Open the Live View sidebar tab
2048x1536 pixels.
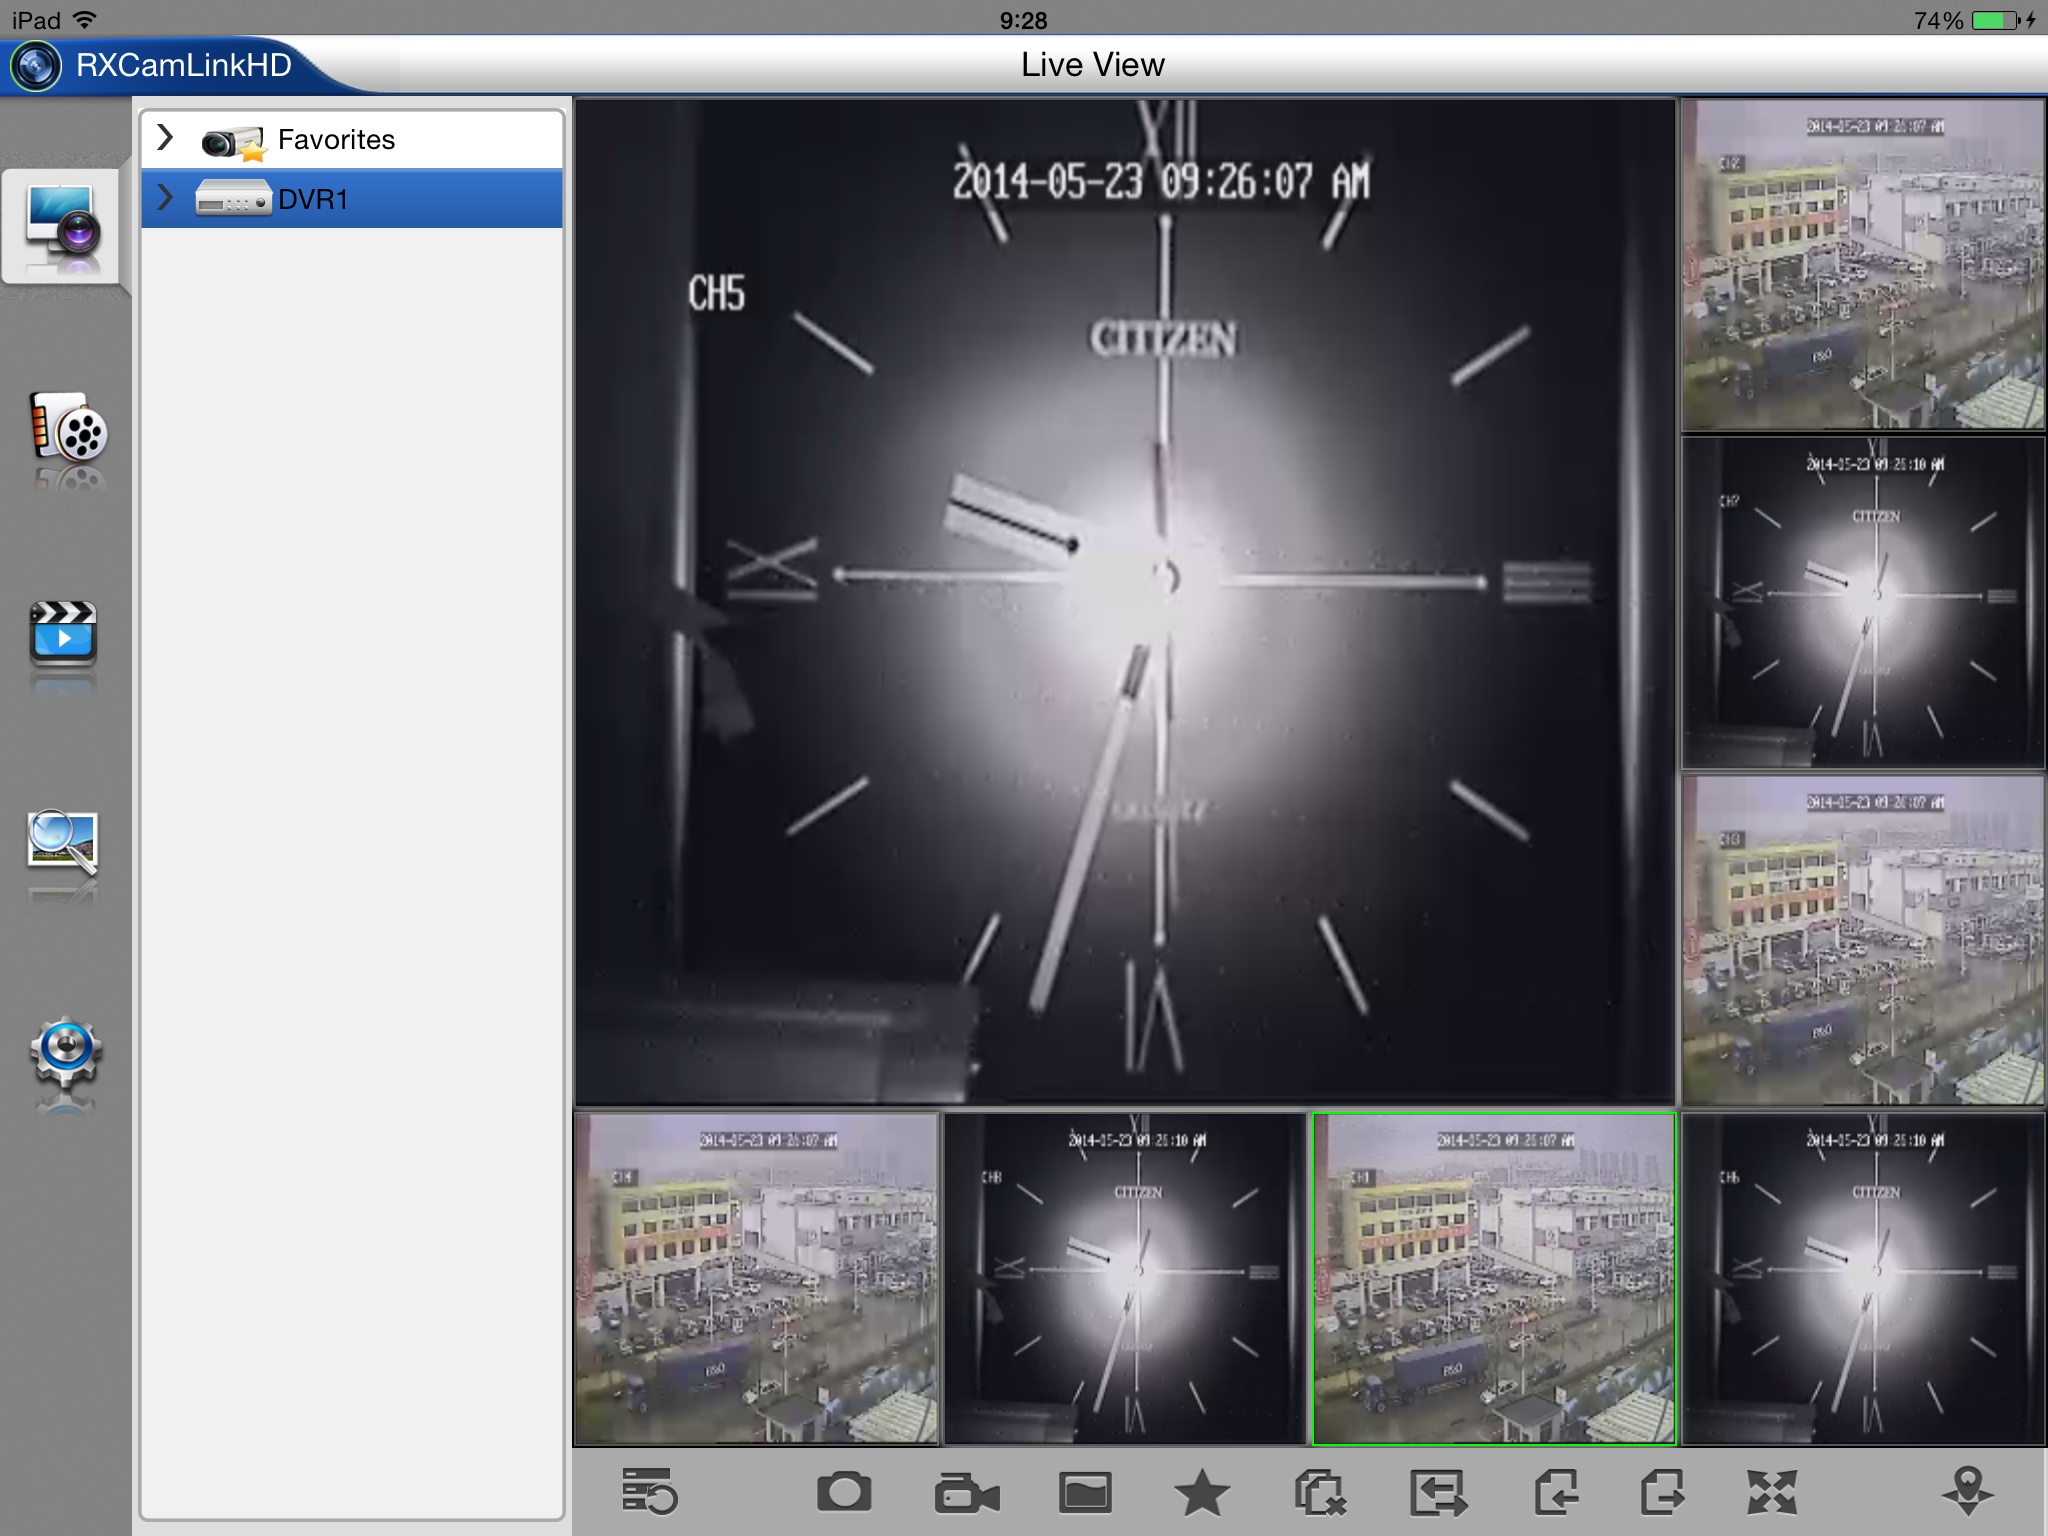click(63, 226)
